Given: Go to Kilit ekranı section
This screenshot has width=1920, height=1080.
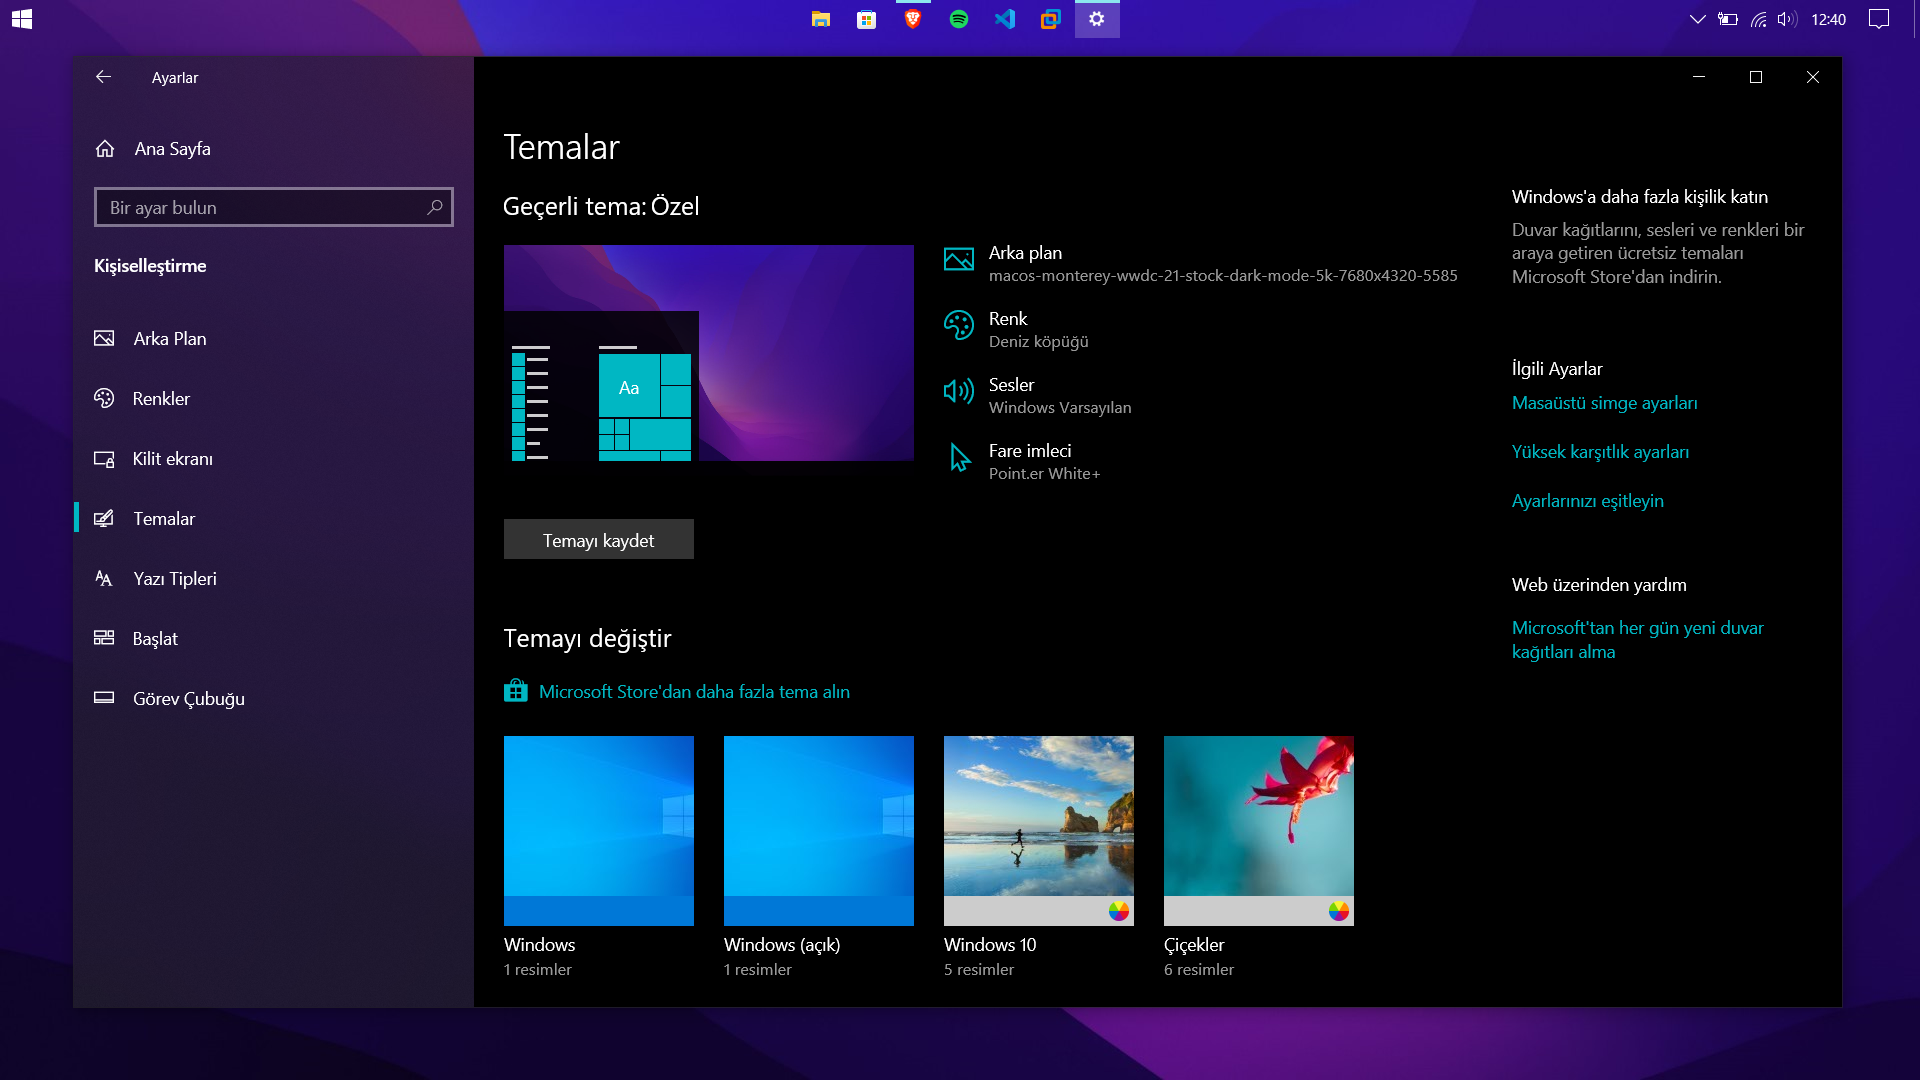Looking at the screenshot, I should pyautogui.click(x=172, y=459).
